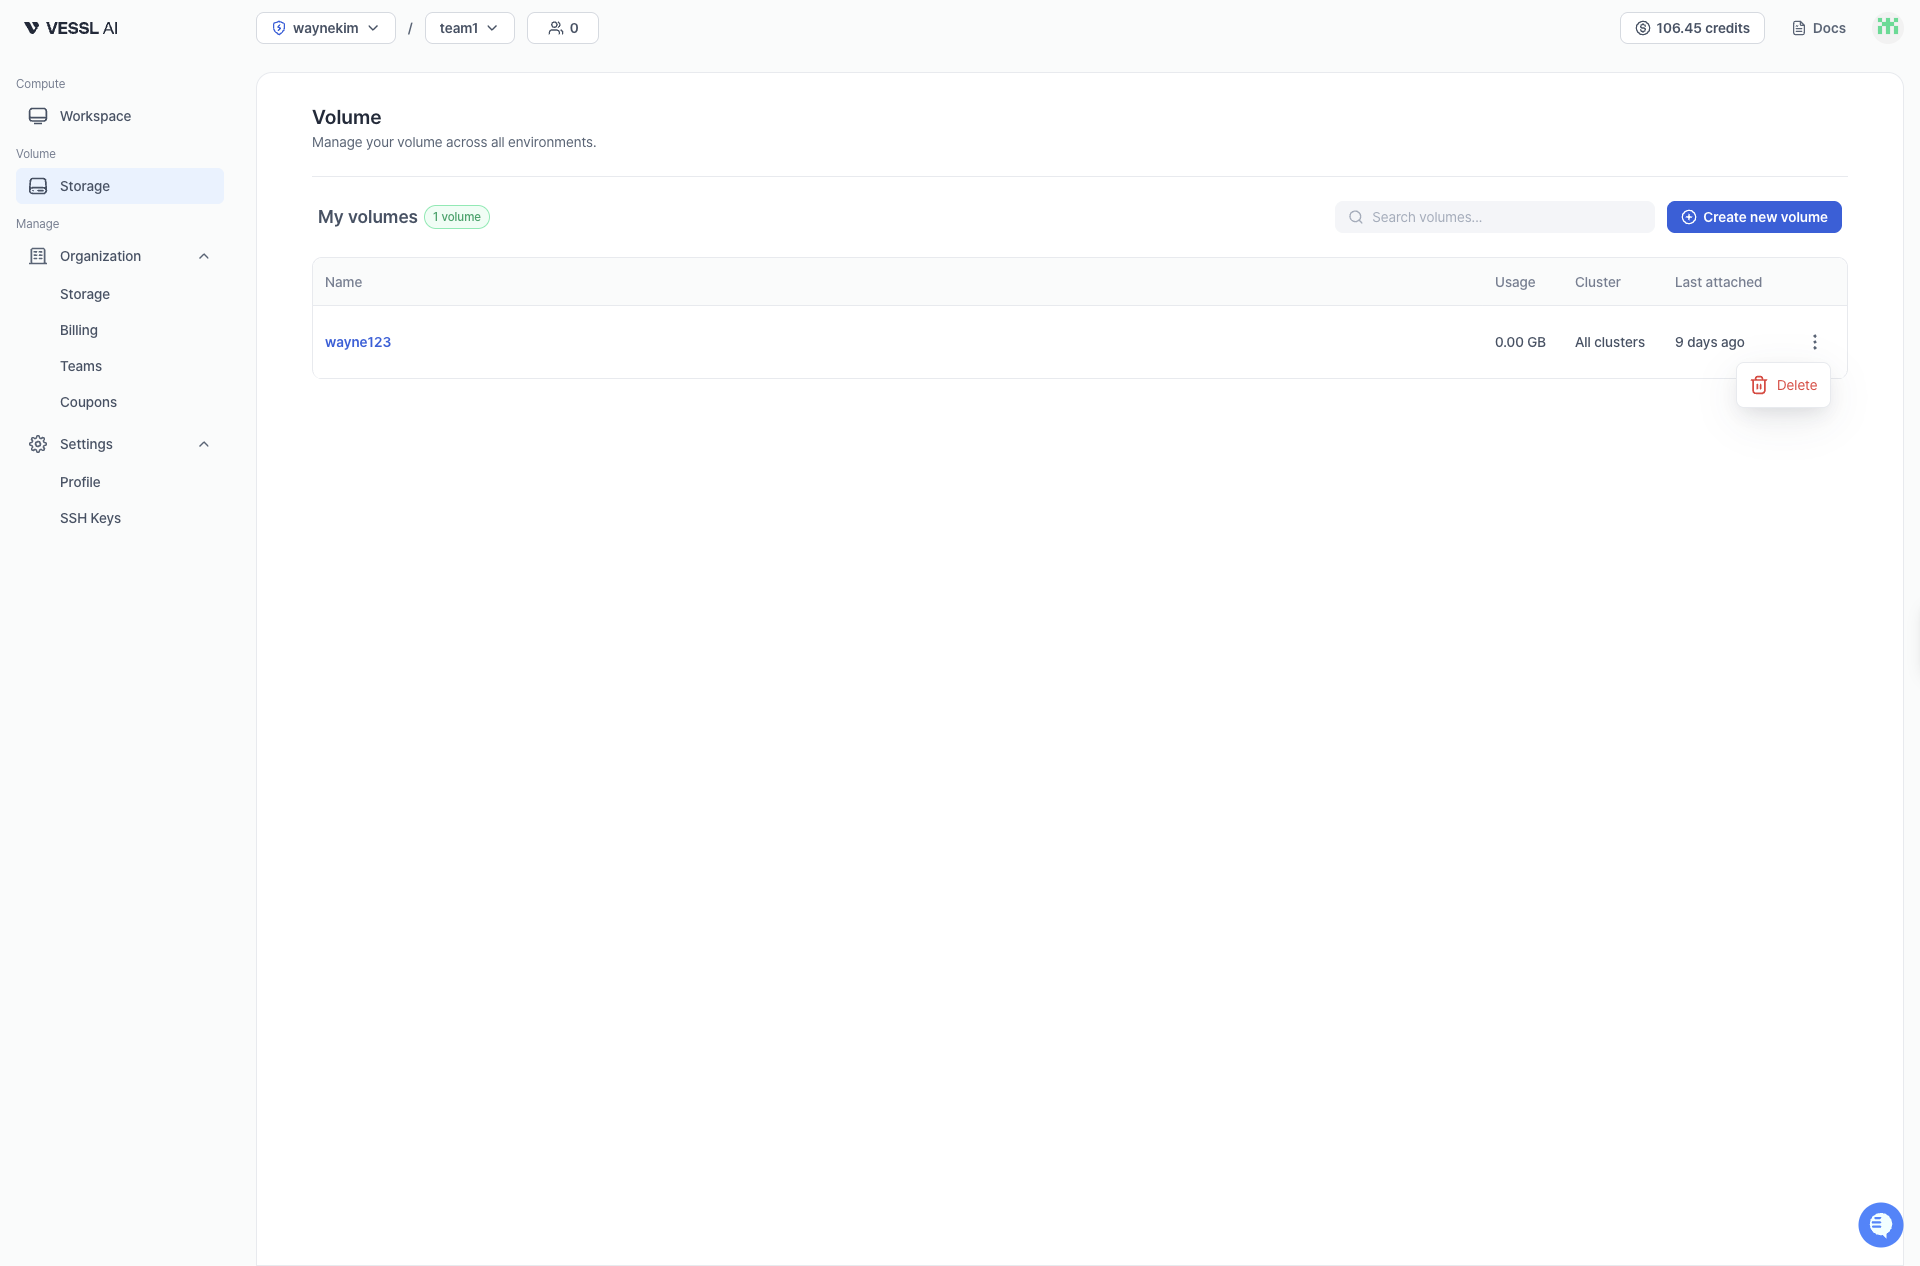Open the wayne123 volume
The height and width of the screenshot is (1266, 1920).
click(358, 342)
